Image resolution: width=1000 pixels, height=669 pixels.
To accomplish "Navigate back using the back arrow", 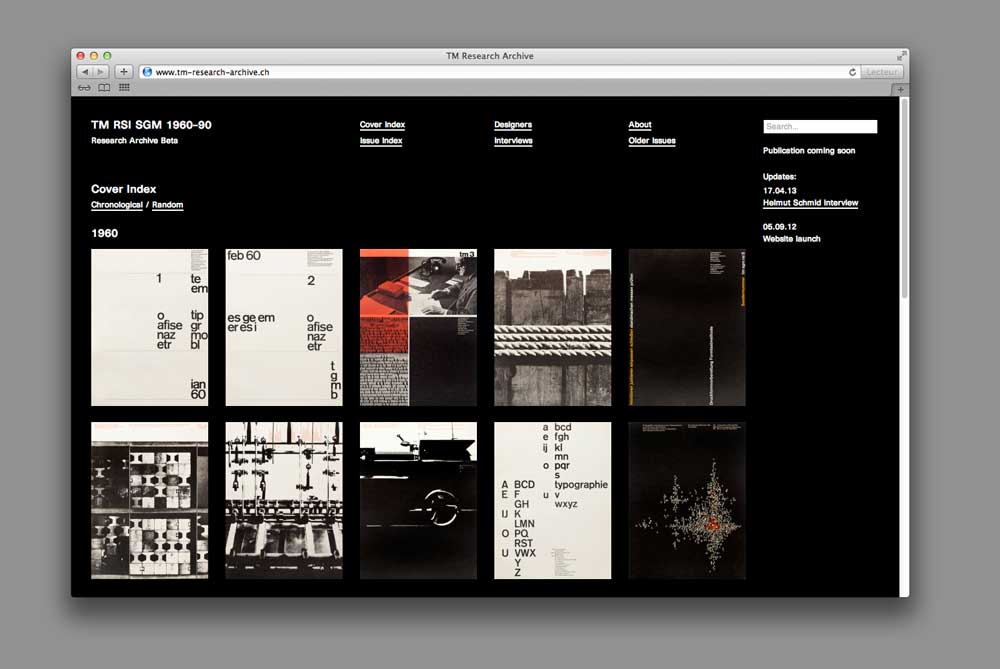I will (84, 71).
